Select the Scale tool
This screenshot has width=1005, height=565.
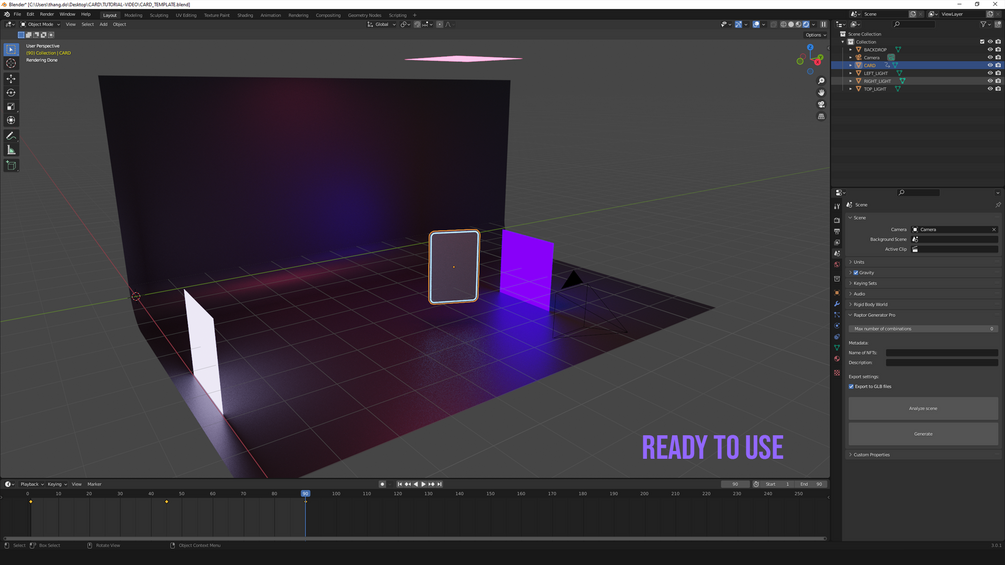pos(11,106)
